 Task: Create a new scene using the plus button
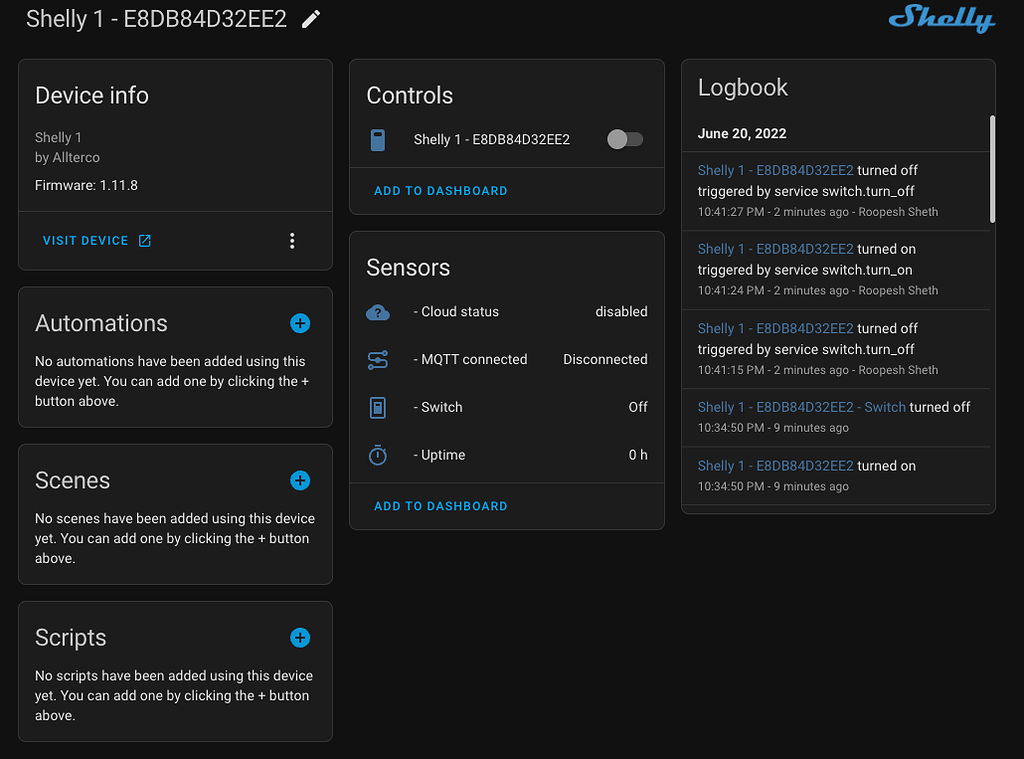tap(300, 480)
